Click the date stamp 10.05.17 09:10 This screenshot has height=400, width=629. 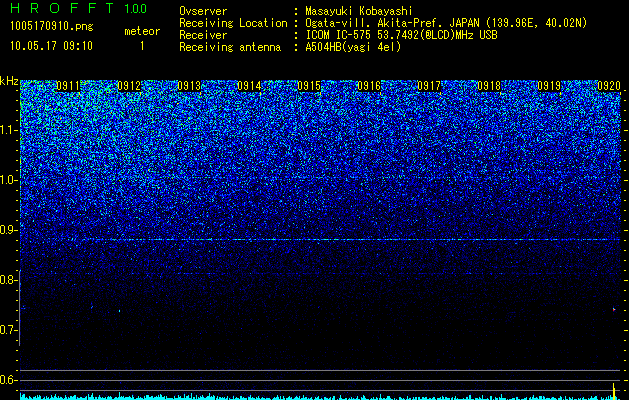(x=51, y=46)
